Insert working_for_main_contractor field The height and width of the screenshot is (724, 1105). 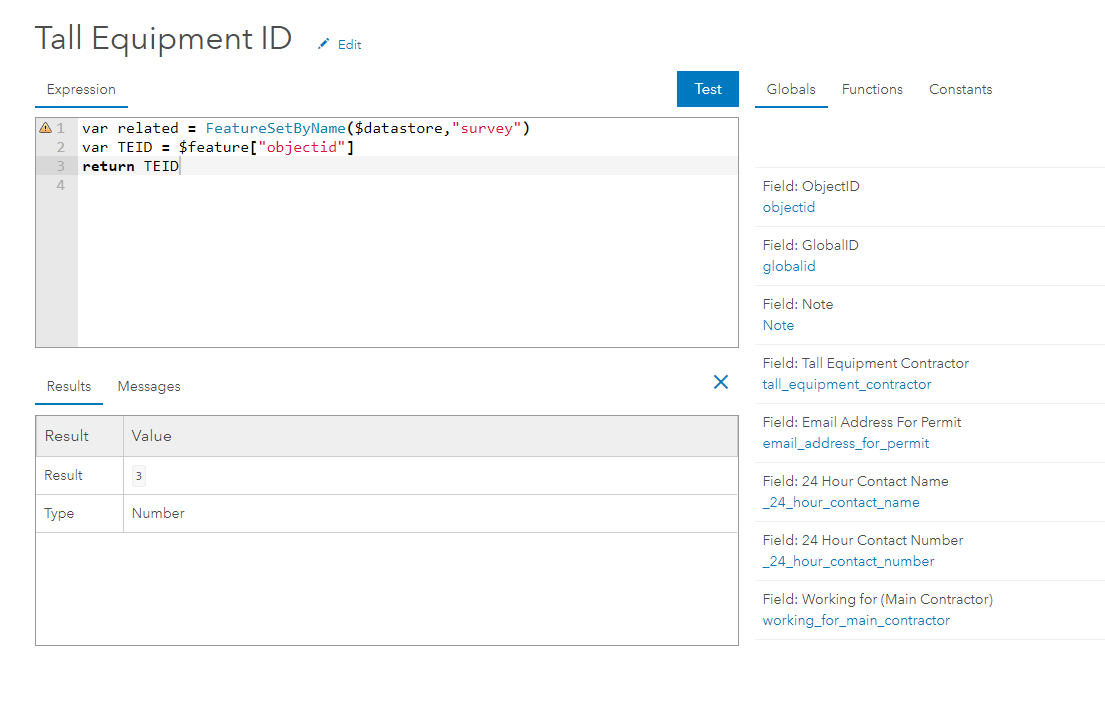[x=855, y=621]
